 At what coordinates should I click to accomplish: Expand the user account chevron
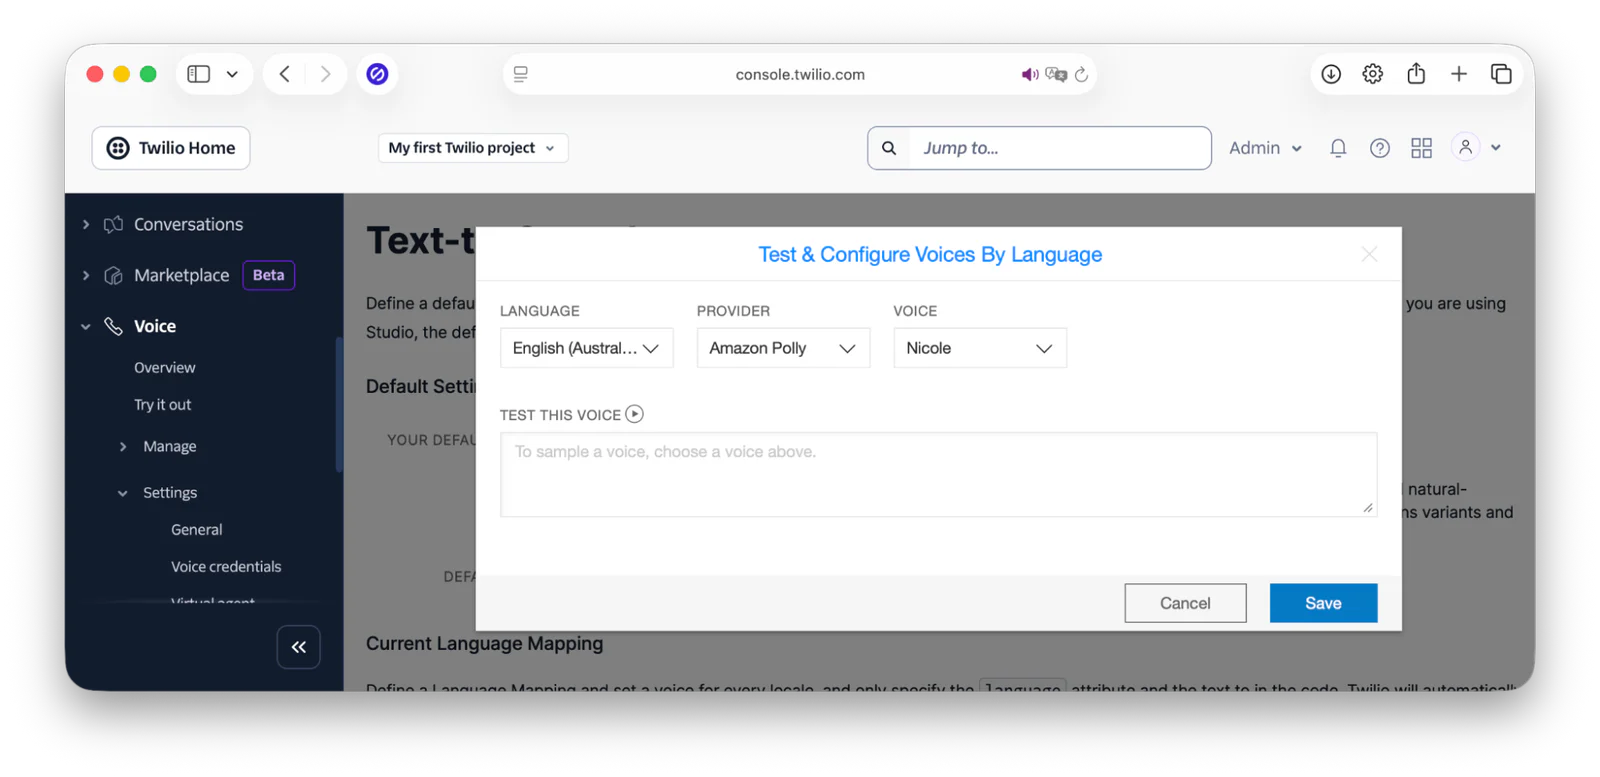1496,148
